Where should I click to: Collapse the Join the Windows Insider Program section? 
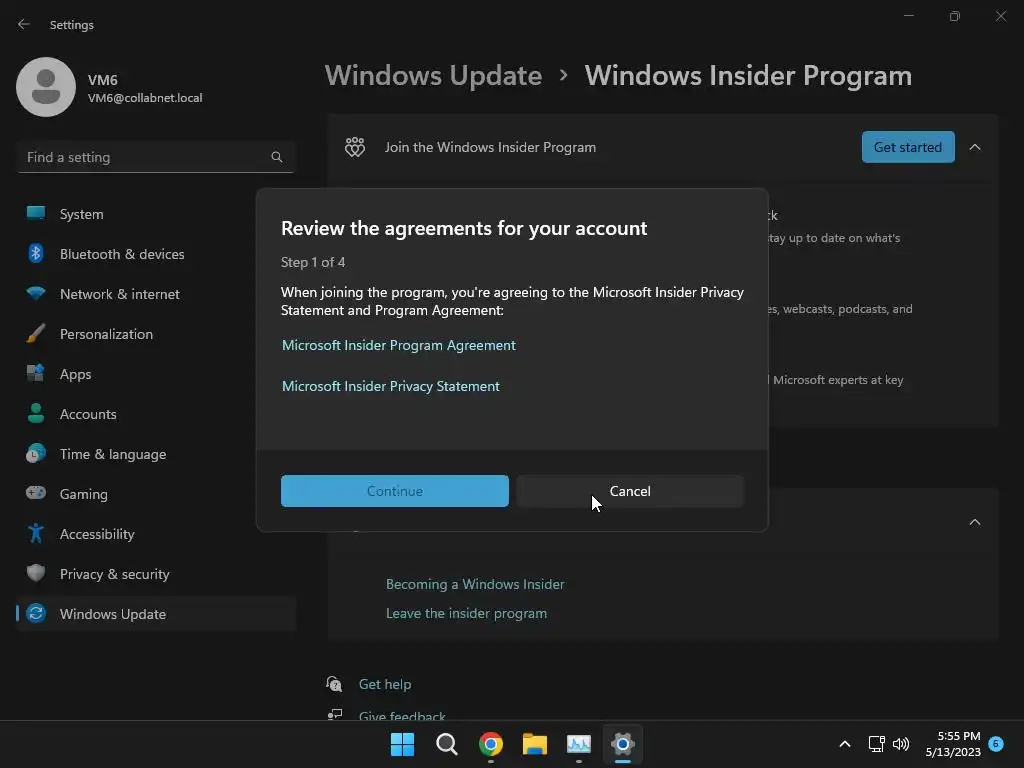pyautogui.click(x=974, y=147)
